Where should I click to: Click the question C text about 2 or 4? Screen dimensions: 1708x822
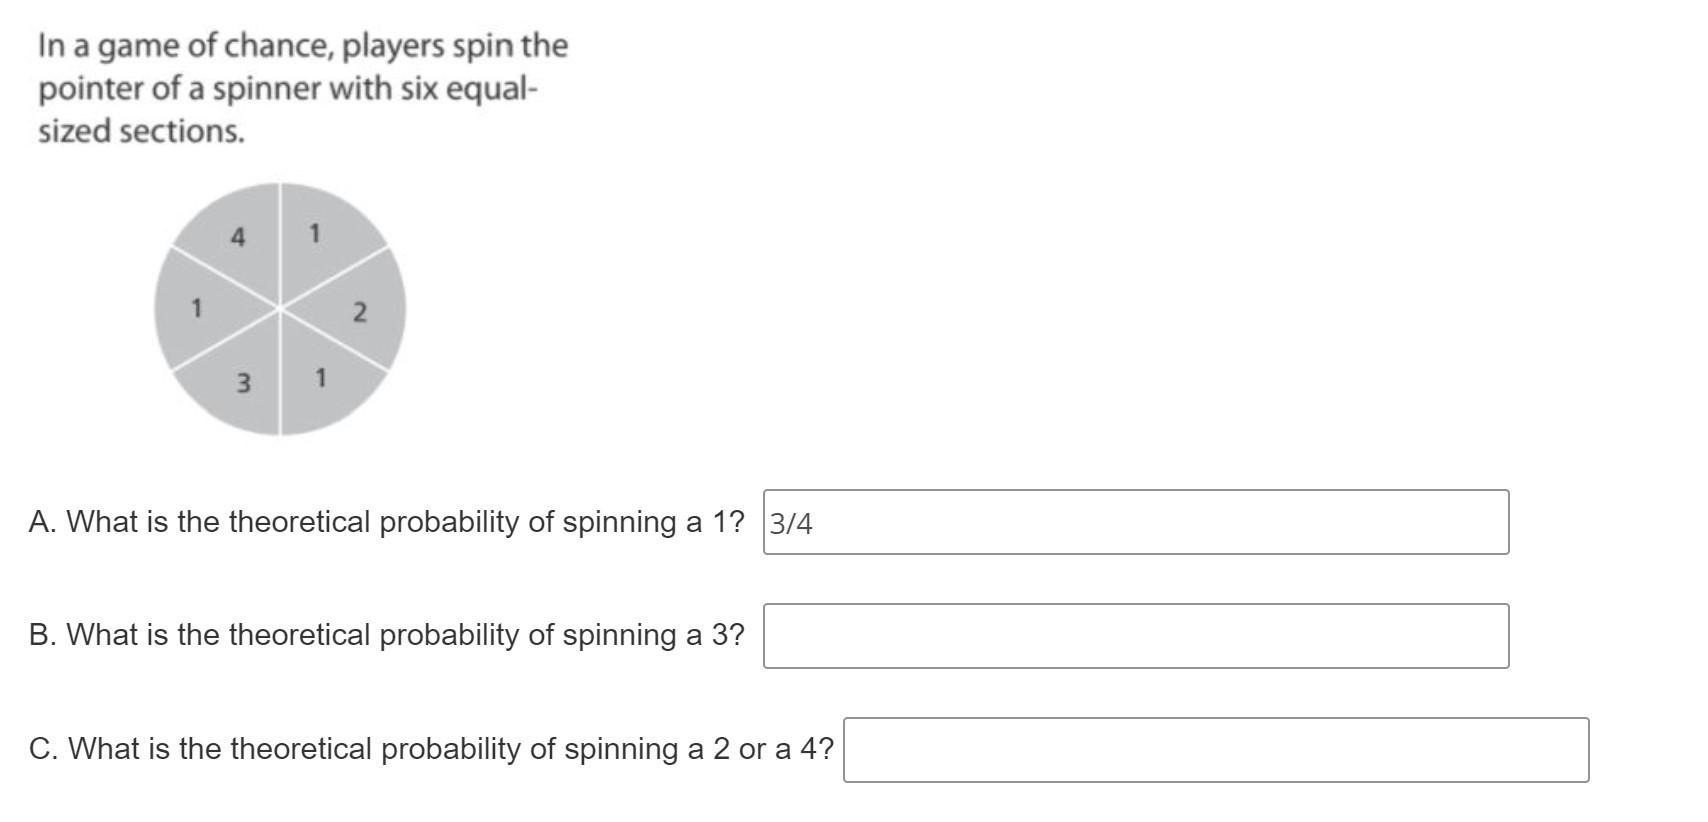[x=431, y=749]
